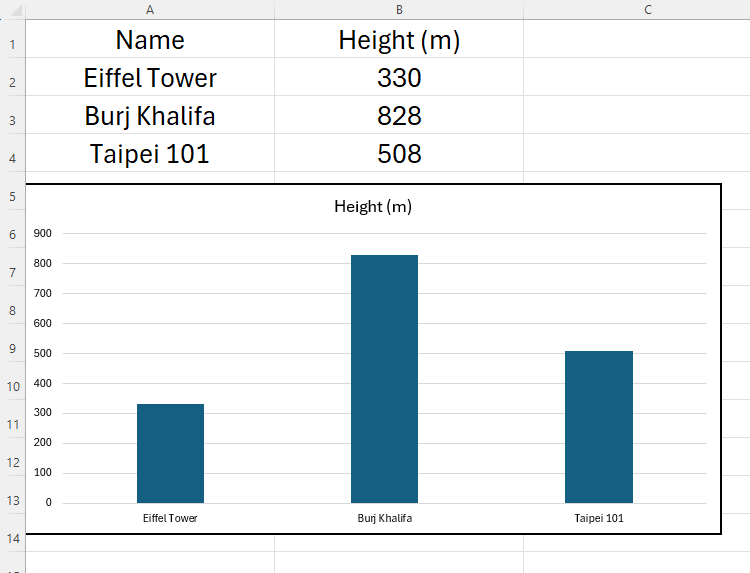Select column A header

coord(150,10)
